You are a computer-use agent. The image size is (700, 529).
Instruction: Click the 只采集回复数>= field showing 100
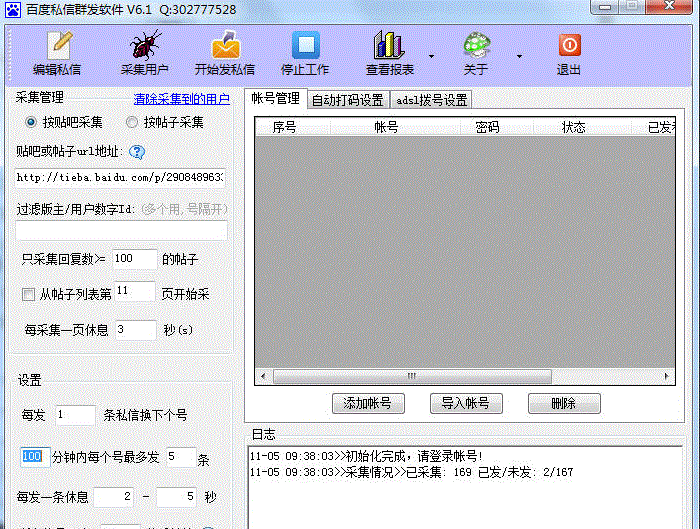(x=134, y=259)
